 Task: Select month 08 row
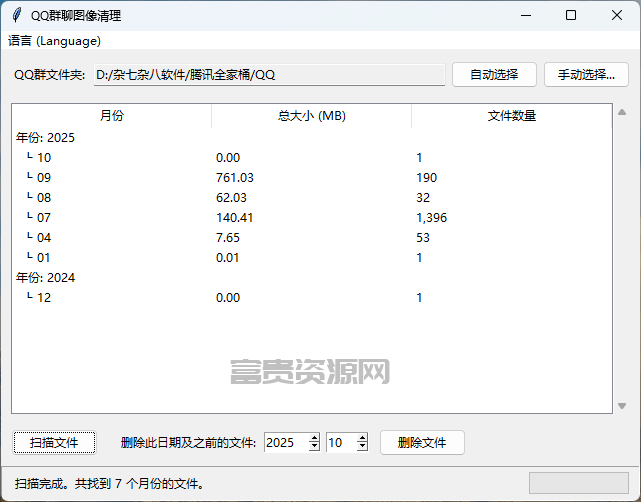pos(312,198)
